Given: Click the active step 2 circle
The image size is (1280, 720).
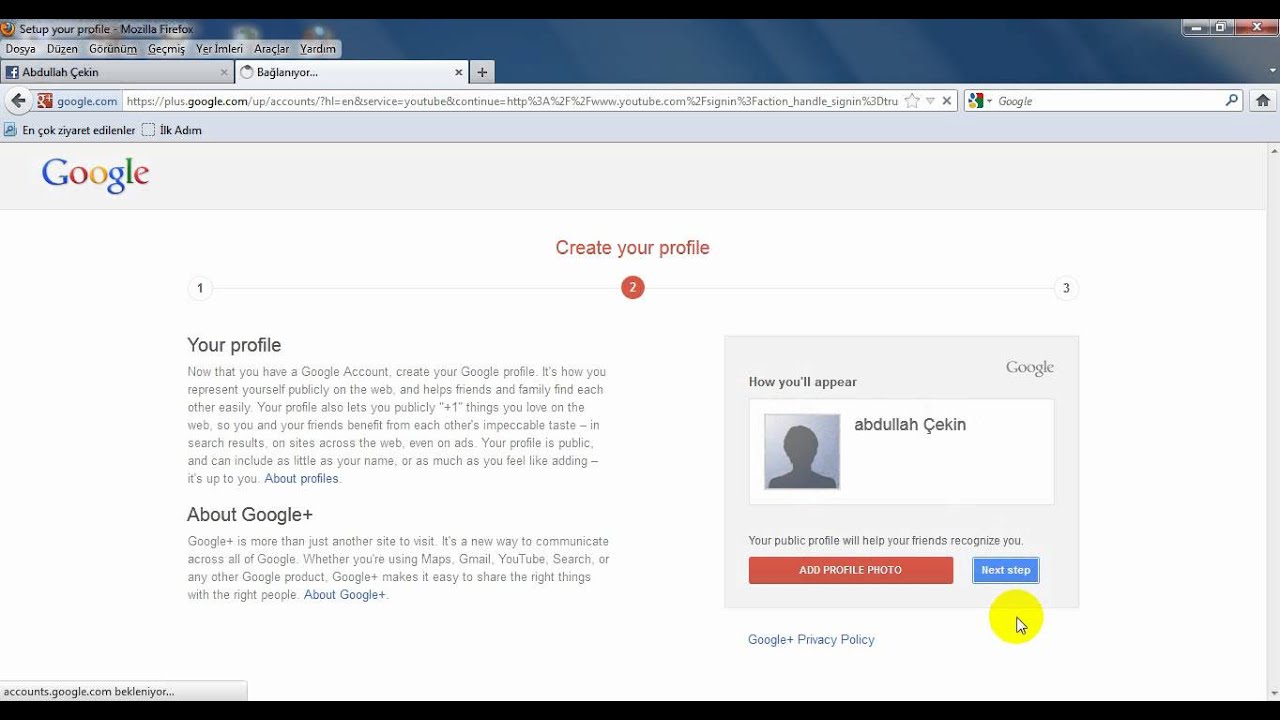Looking at the screenshot, I should [632, 288].
